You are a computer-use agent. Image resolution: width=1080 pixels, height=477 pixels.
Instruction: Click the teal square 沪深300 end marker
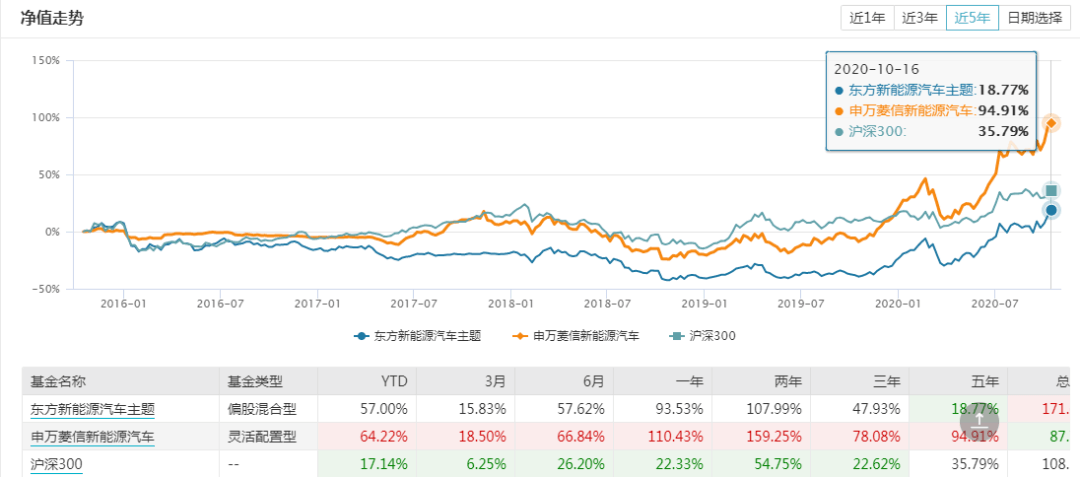1051,191
